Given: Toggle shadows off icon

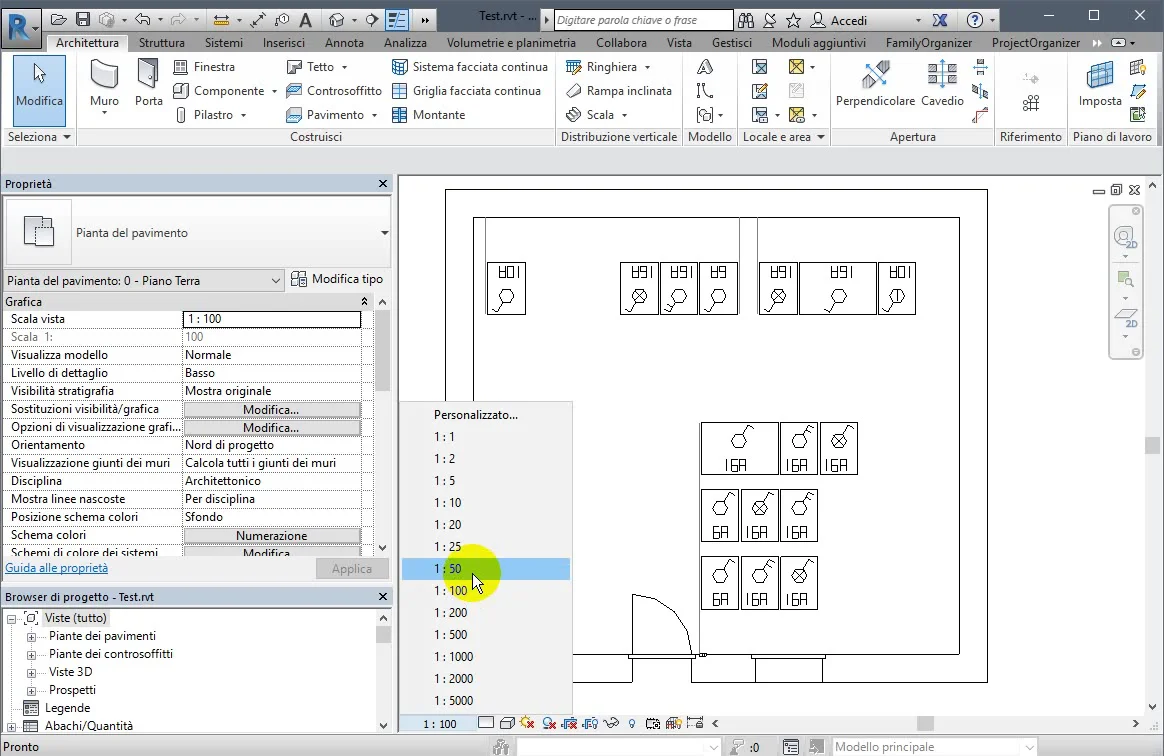Looking at the screenshot, I should coord(549,723).
